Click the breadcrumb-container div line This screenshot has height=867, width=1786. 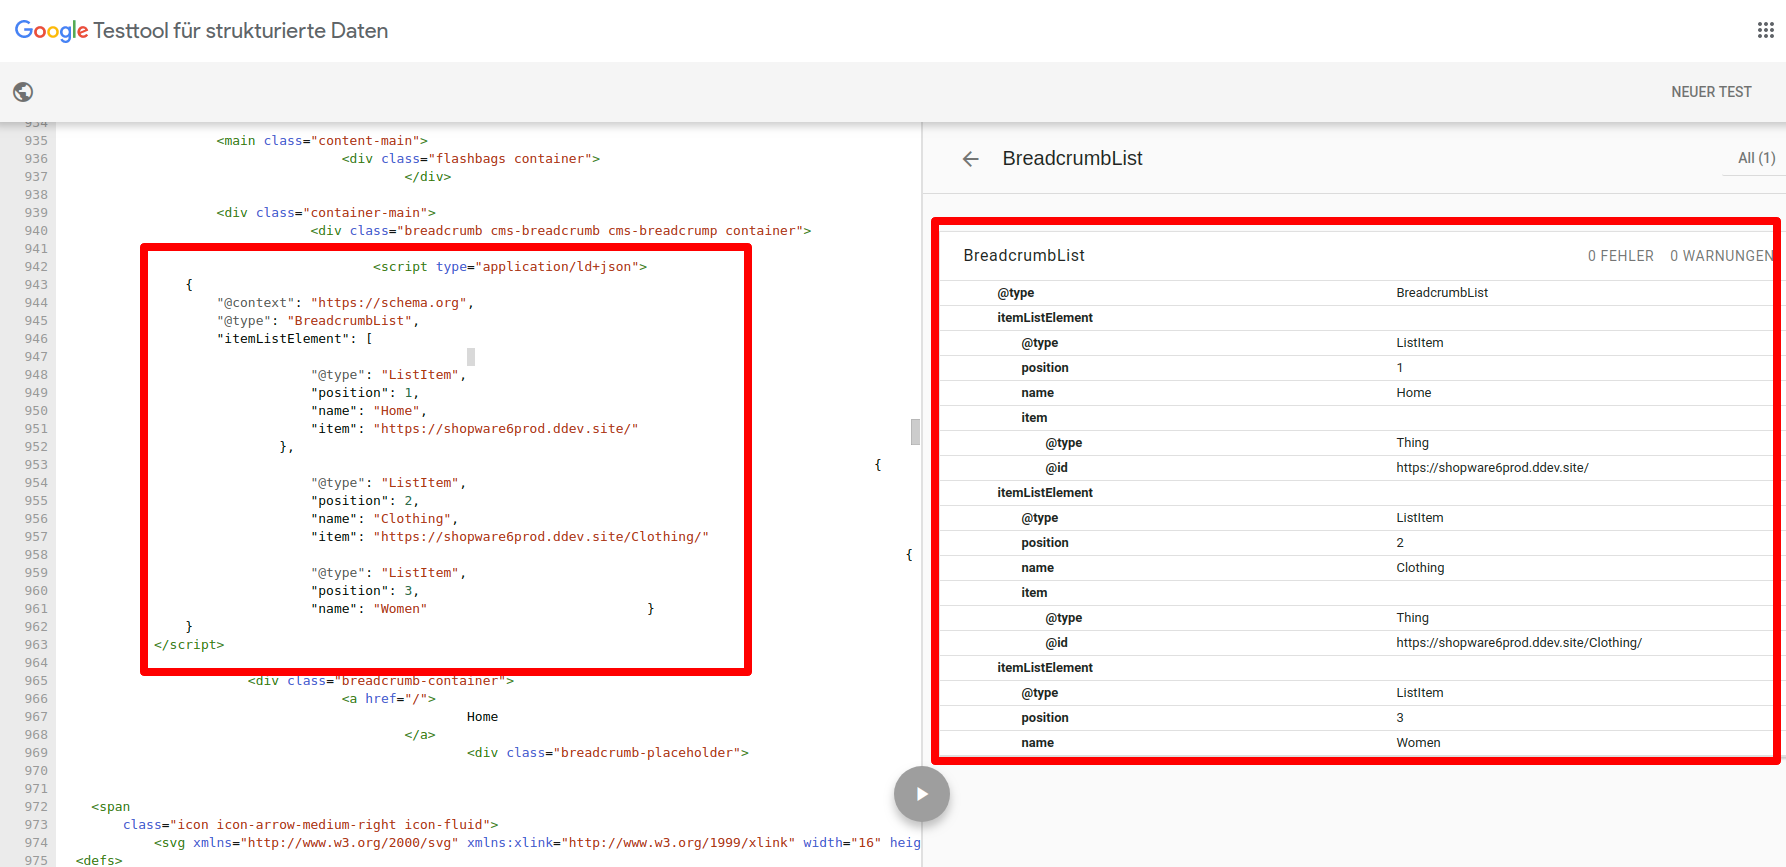point(380,681)
